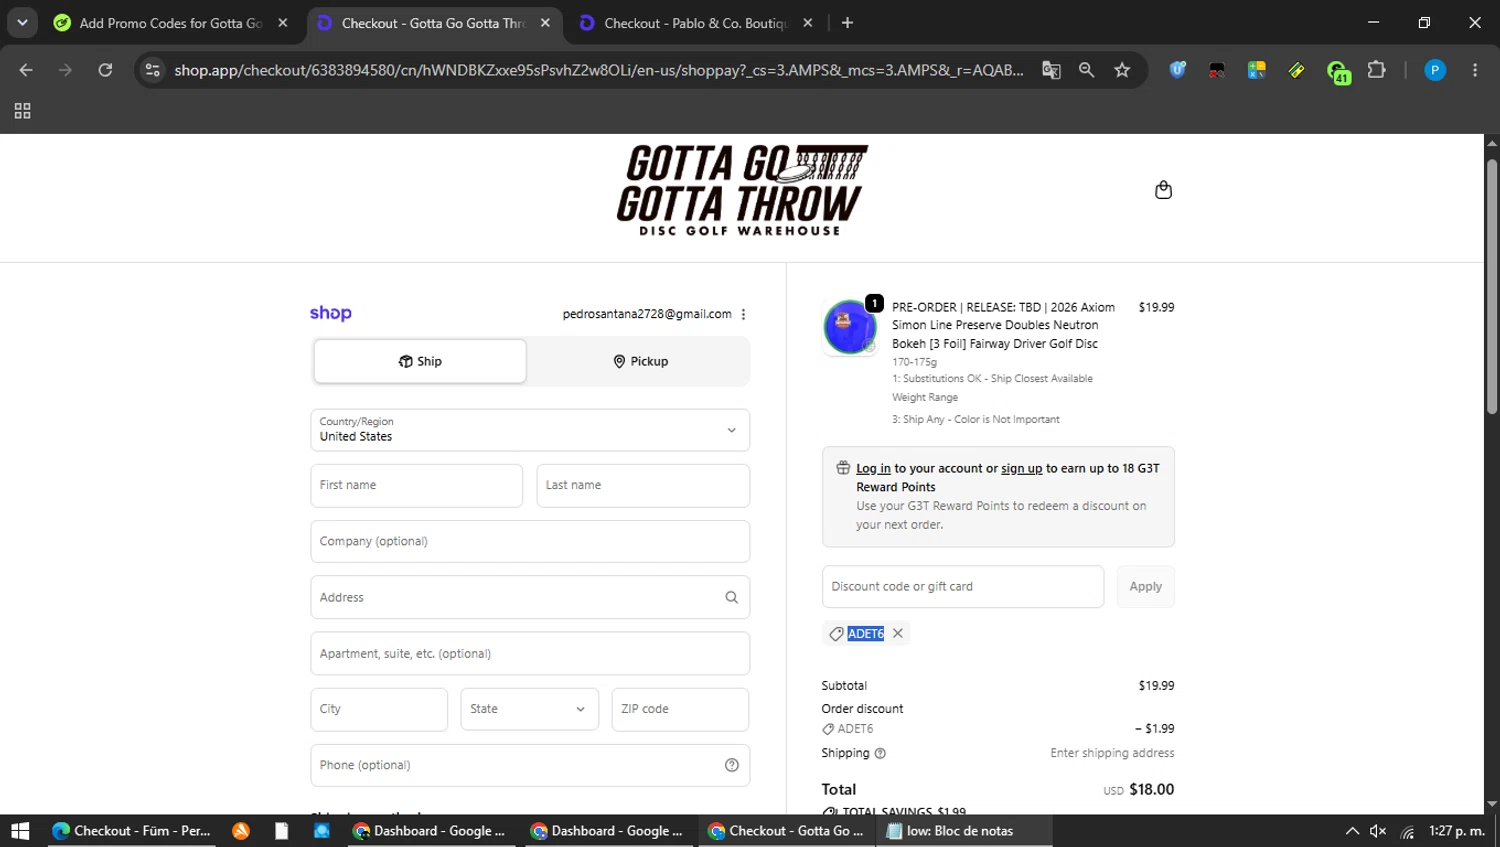Click the shield extension icon

[x=1177, y=70]
